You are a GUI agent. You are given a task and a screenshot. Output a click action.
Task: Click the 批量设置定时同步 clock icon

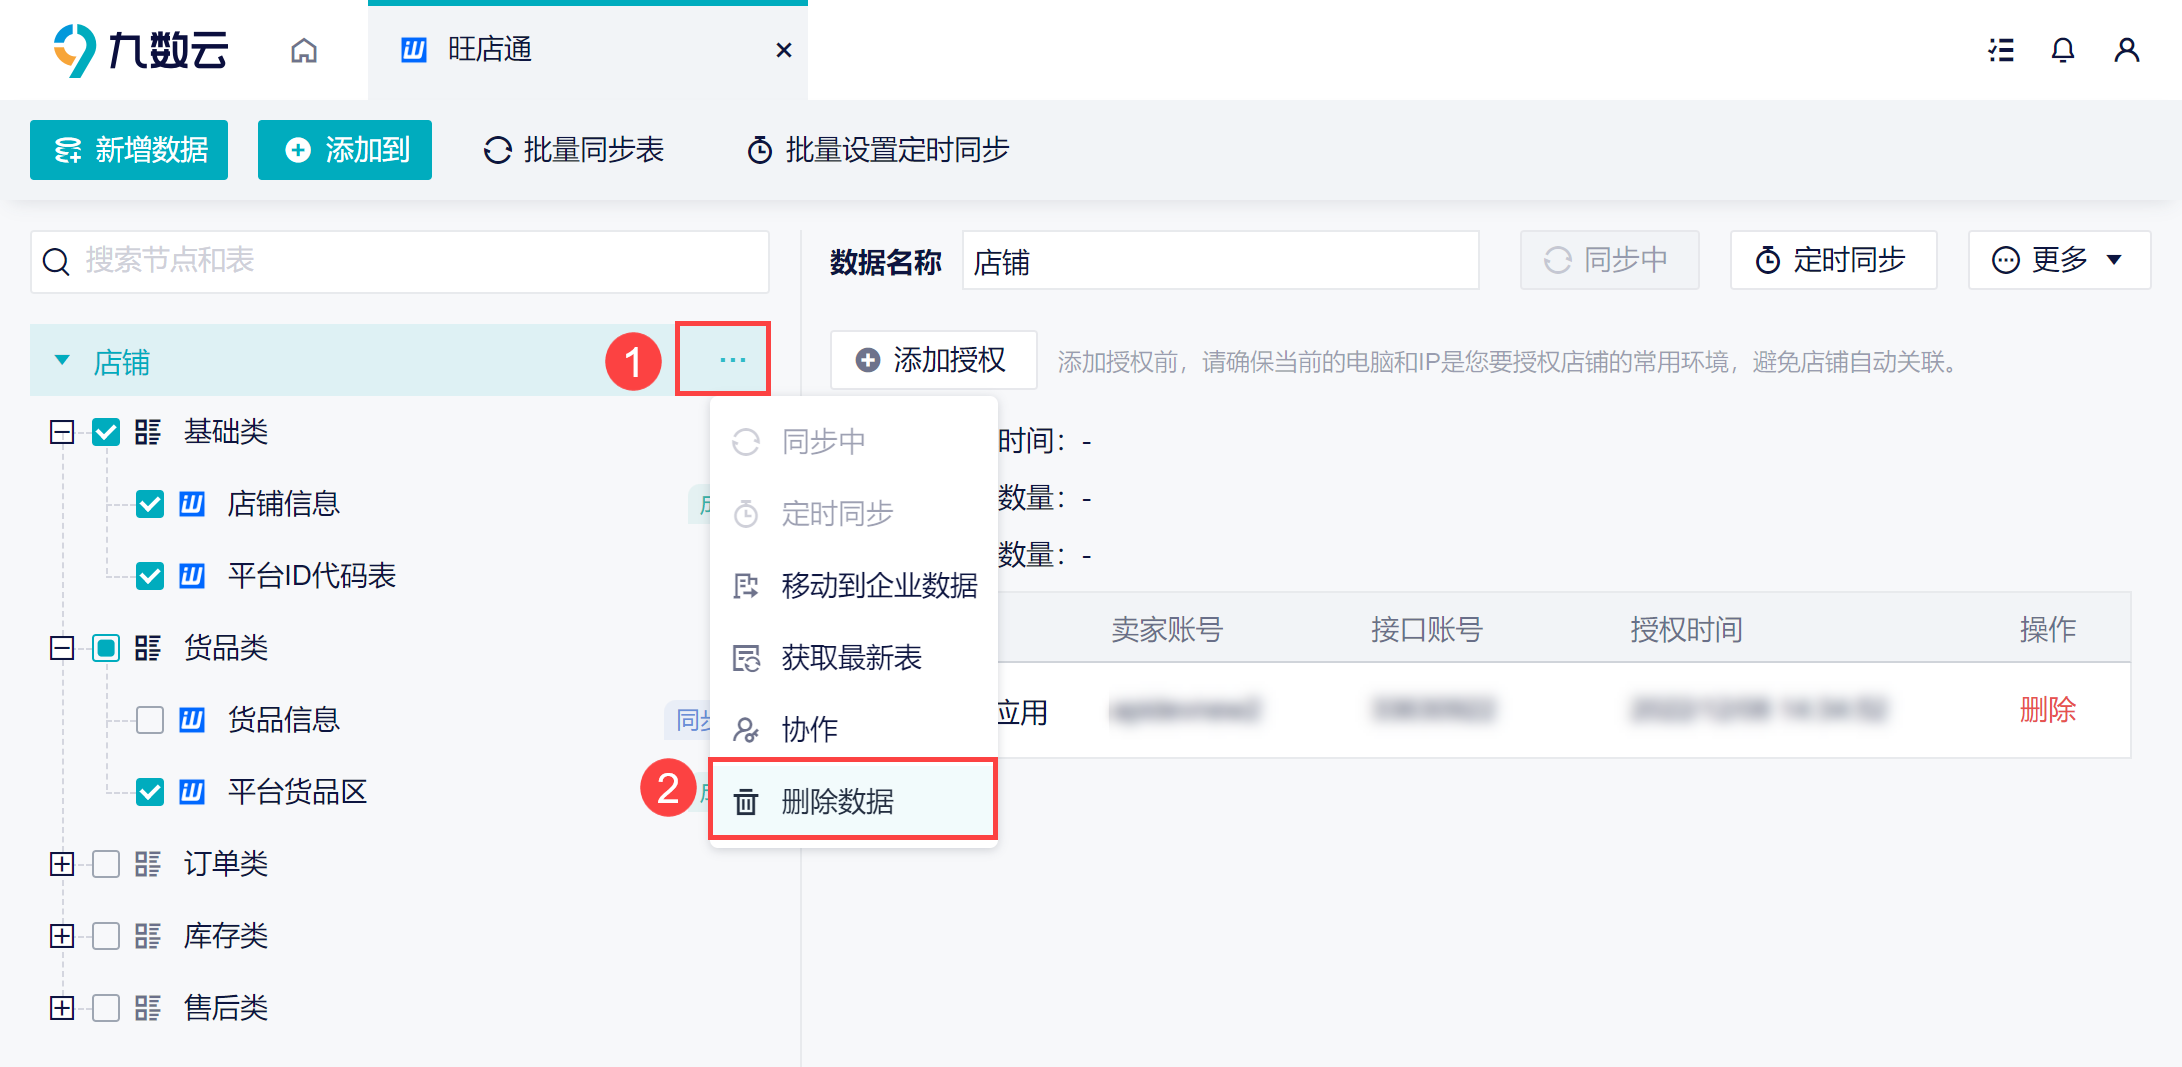[760, 150]
